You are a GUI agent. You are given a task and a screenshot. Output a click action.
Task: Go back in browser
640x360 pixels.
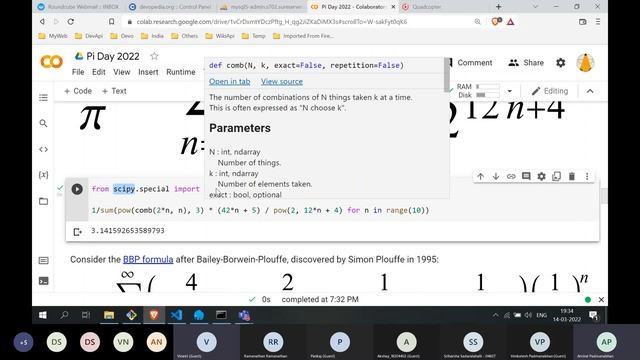pos(42,22)
